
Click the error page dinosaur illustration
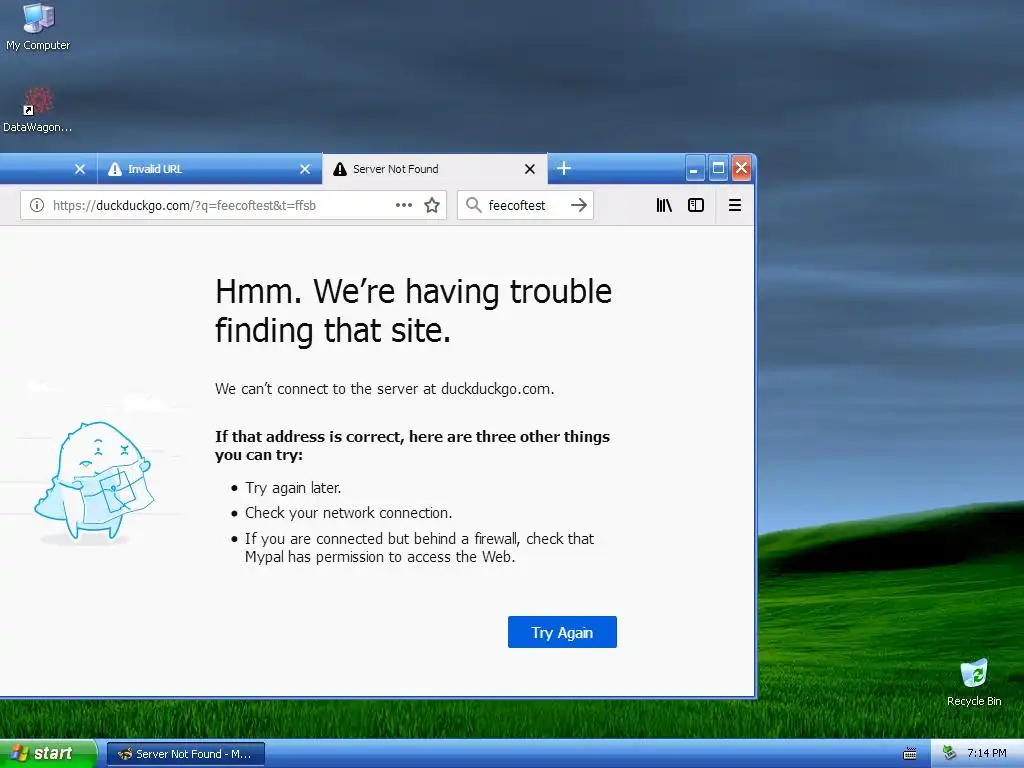tap(94, 482)
